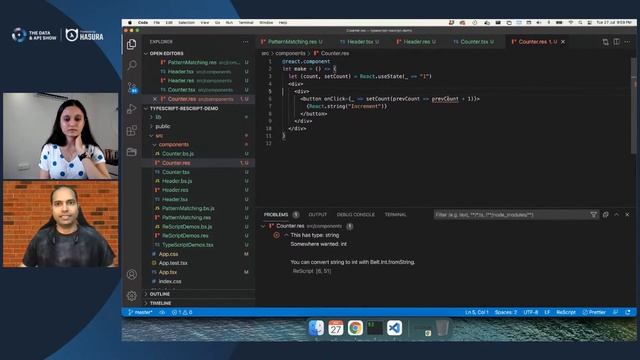Select the Debug Console panel tab

coord(356,215)
